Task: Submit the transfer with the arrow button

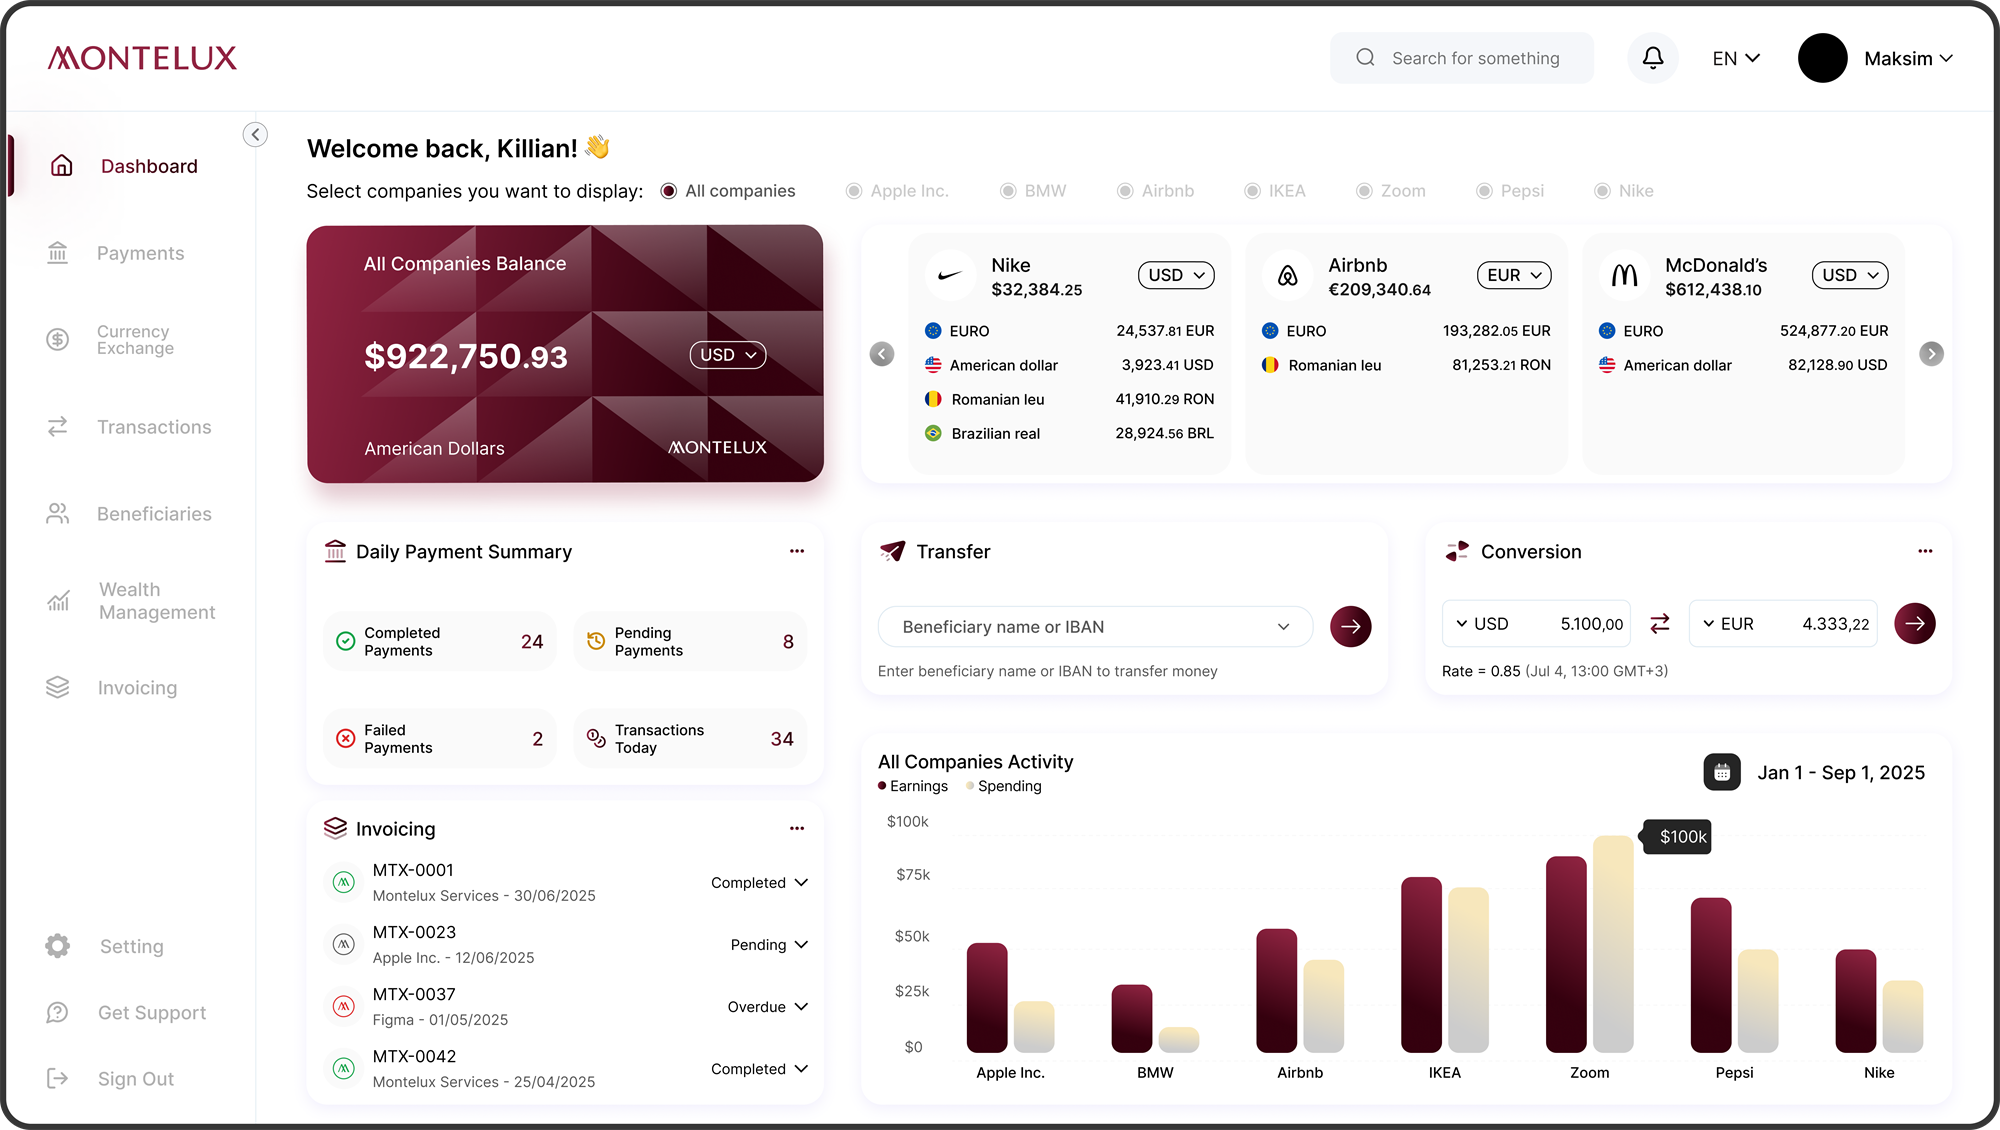Action: 1351,627
